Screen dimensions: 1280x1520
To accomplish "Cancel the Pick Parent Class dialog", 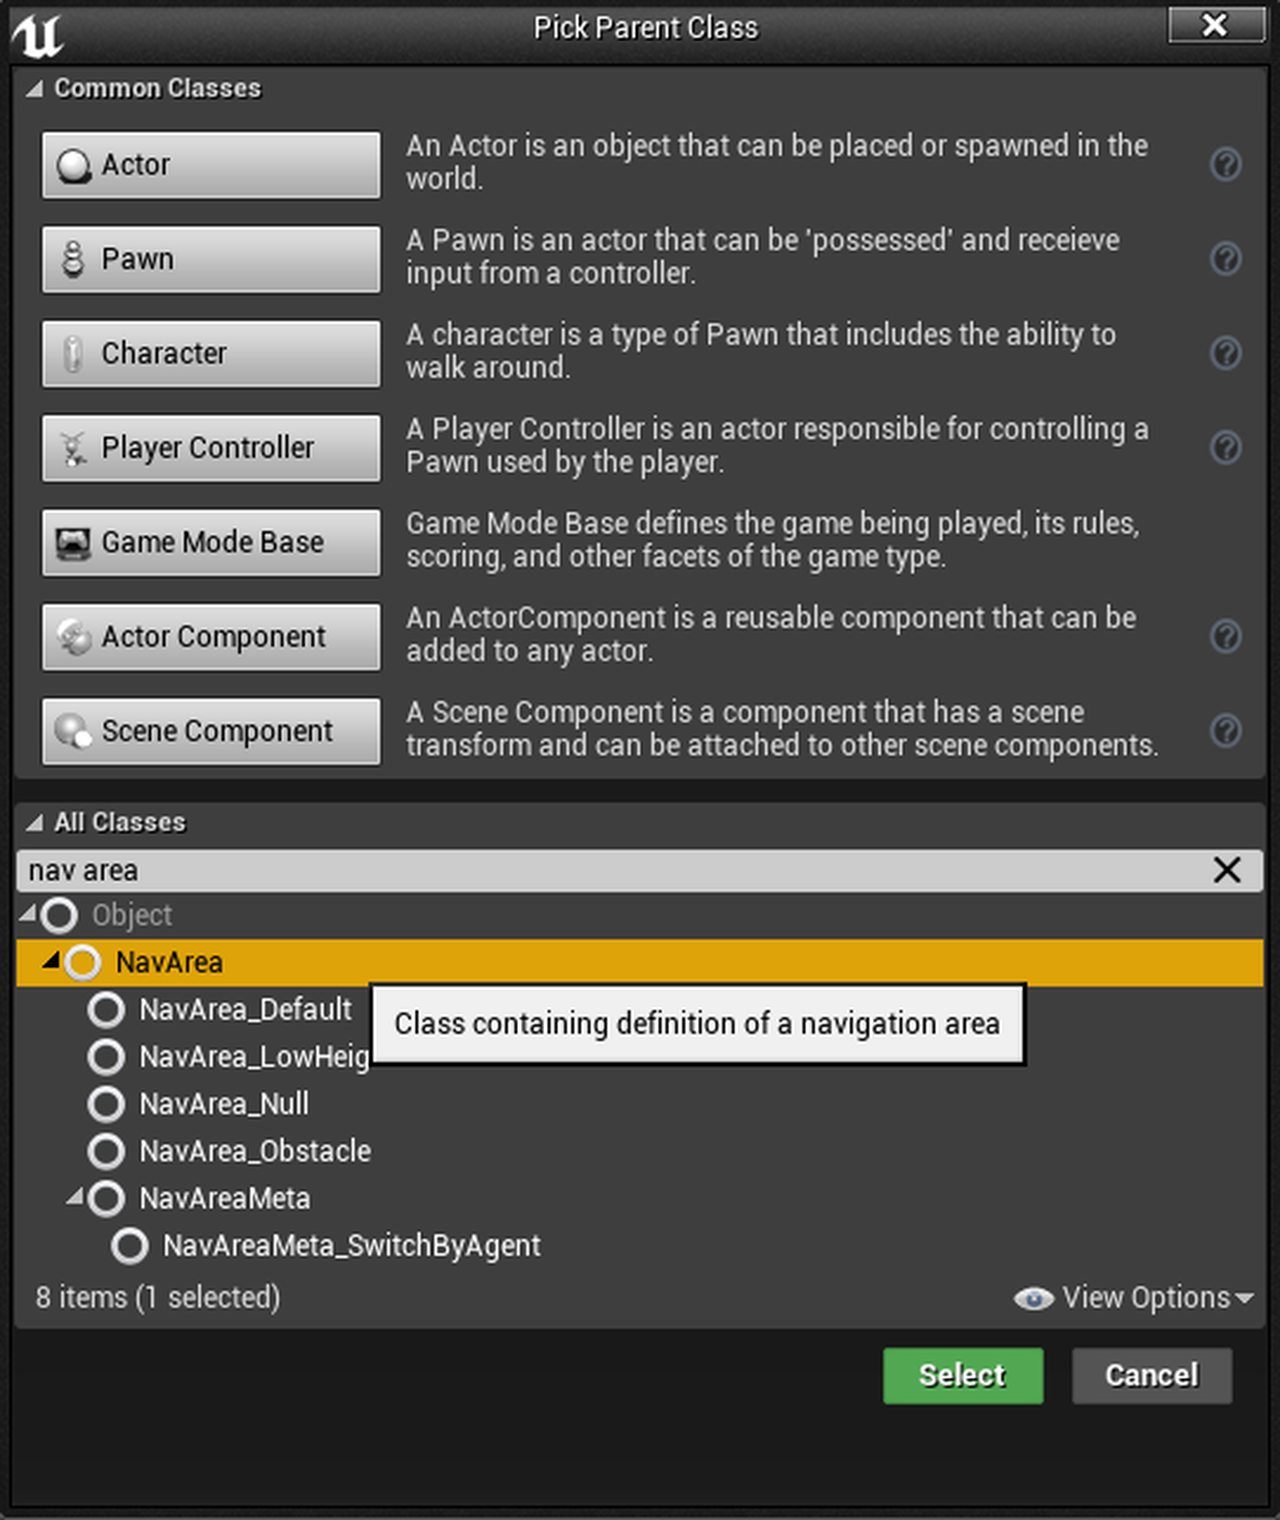I will [x=1151, y=1376].
